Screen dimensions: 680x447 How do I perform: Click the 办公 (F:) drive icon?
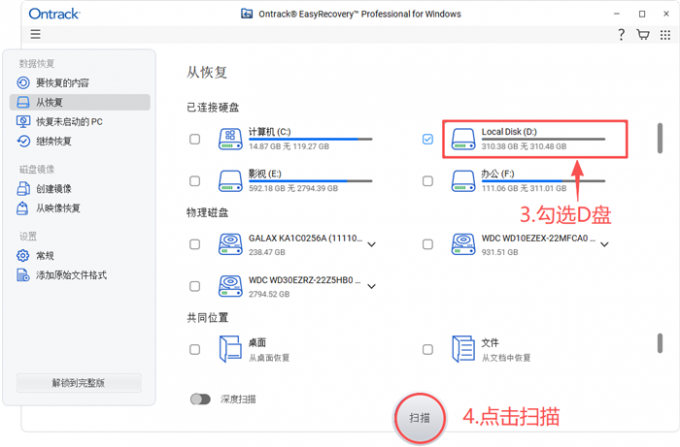(x=464, y=181)
